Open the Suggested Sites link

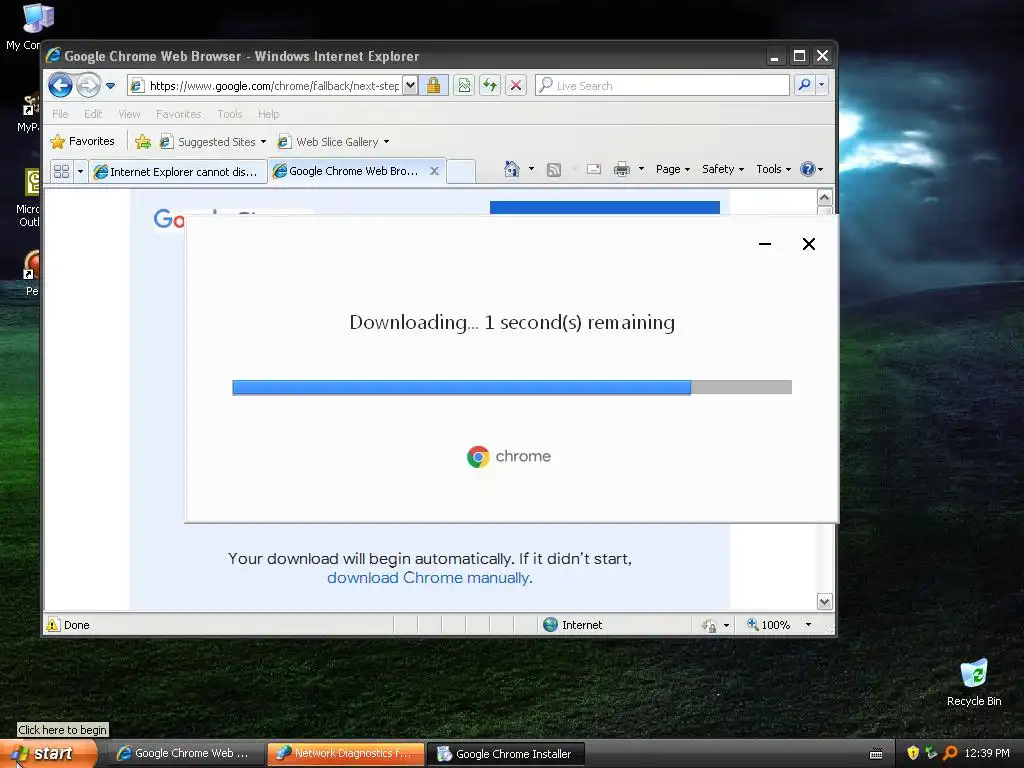click(213, 142)
